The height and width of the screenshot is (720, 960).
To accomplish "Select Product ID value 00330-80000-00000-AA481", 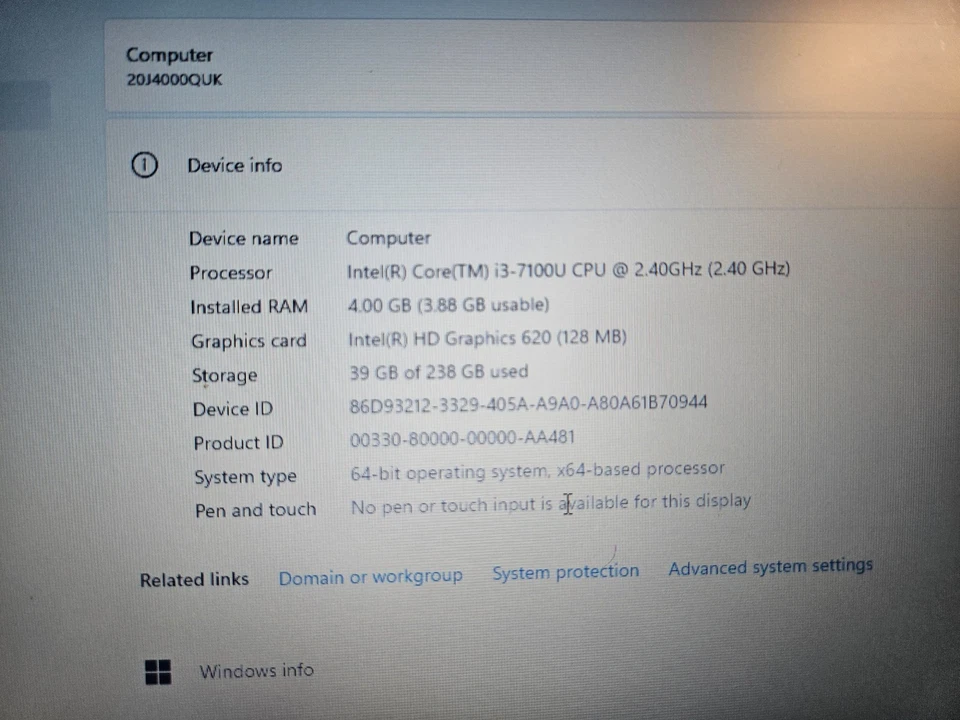I will coord(462,438).
